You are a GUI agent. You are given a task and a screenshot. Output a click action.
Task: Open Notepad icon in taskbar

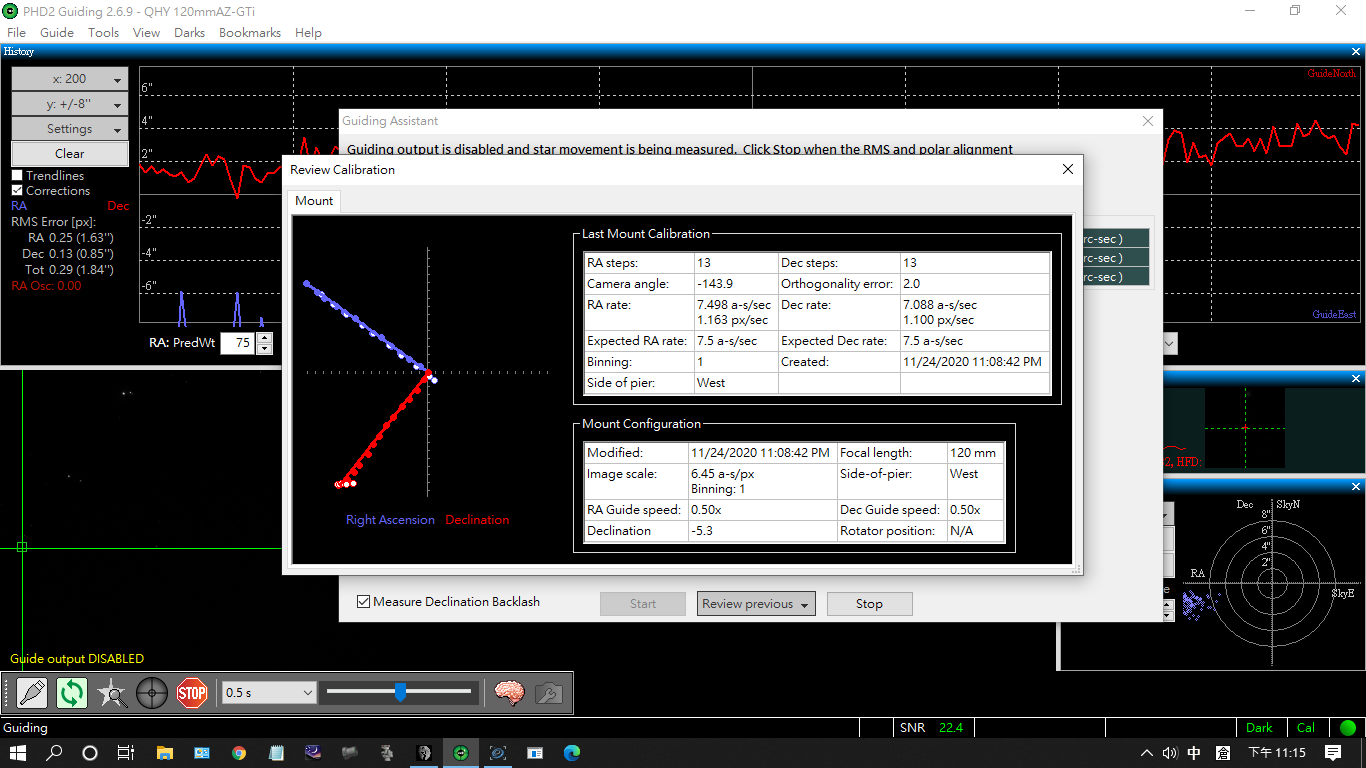pyautogui.click(x=276, y=753)
